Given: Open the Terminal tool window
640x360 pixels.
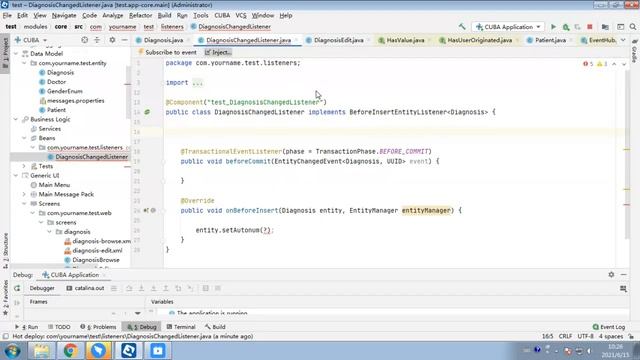Looking at the screenshot, I should 181,327.
